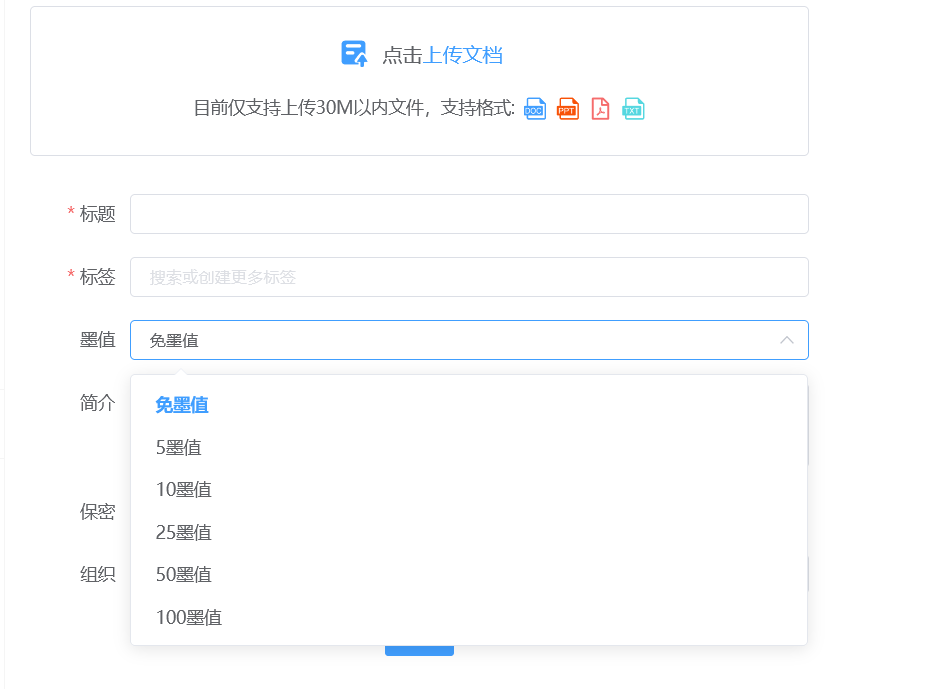Click the upload document icon
The width and height of the screenshot is (932, 689).
tap(354, 54)
